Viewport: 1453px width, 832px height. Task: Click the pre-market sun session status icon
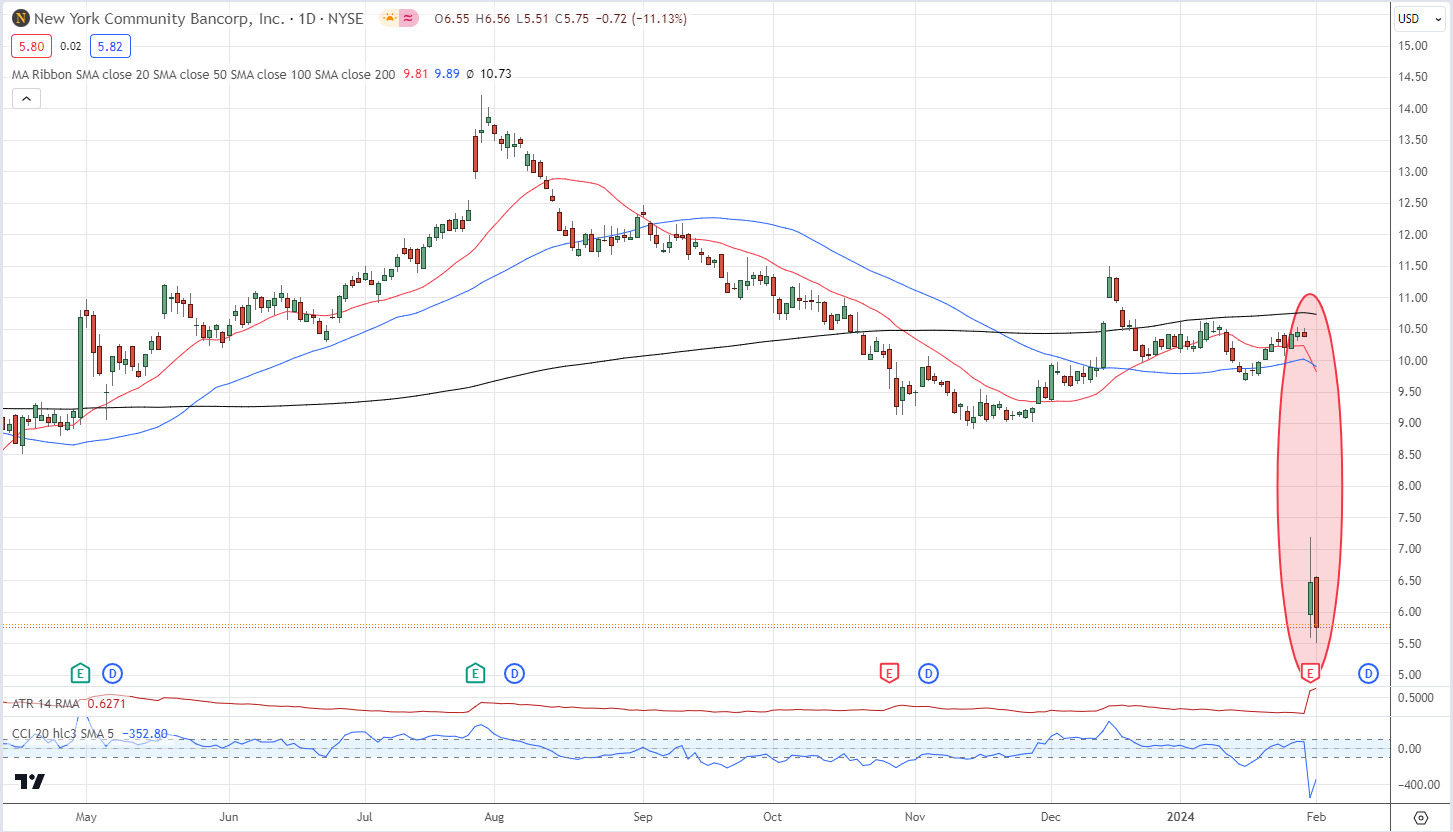[388, 18]
